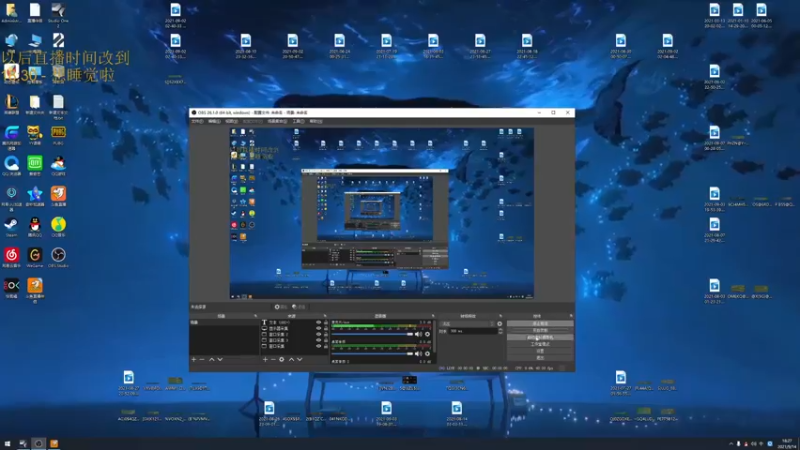The width and height of the screenshot is (800, 450).
Task: Lock the text (GDI+) source
Action: pyautogui.click(x=326, y=322)
